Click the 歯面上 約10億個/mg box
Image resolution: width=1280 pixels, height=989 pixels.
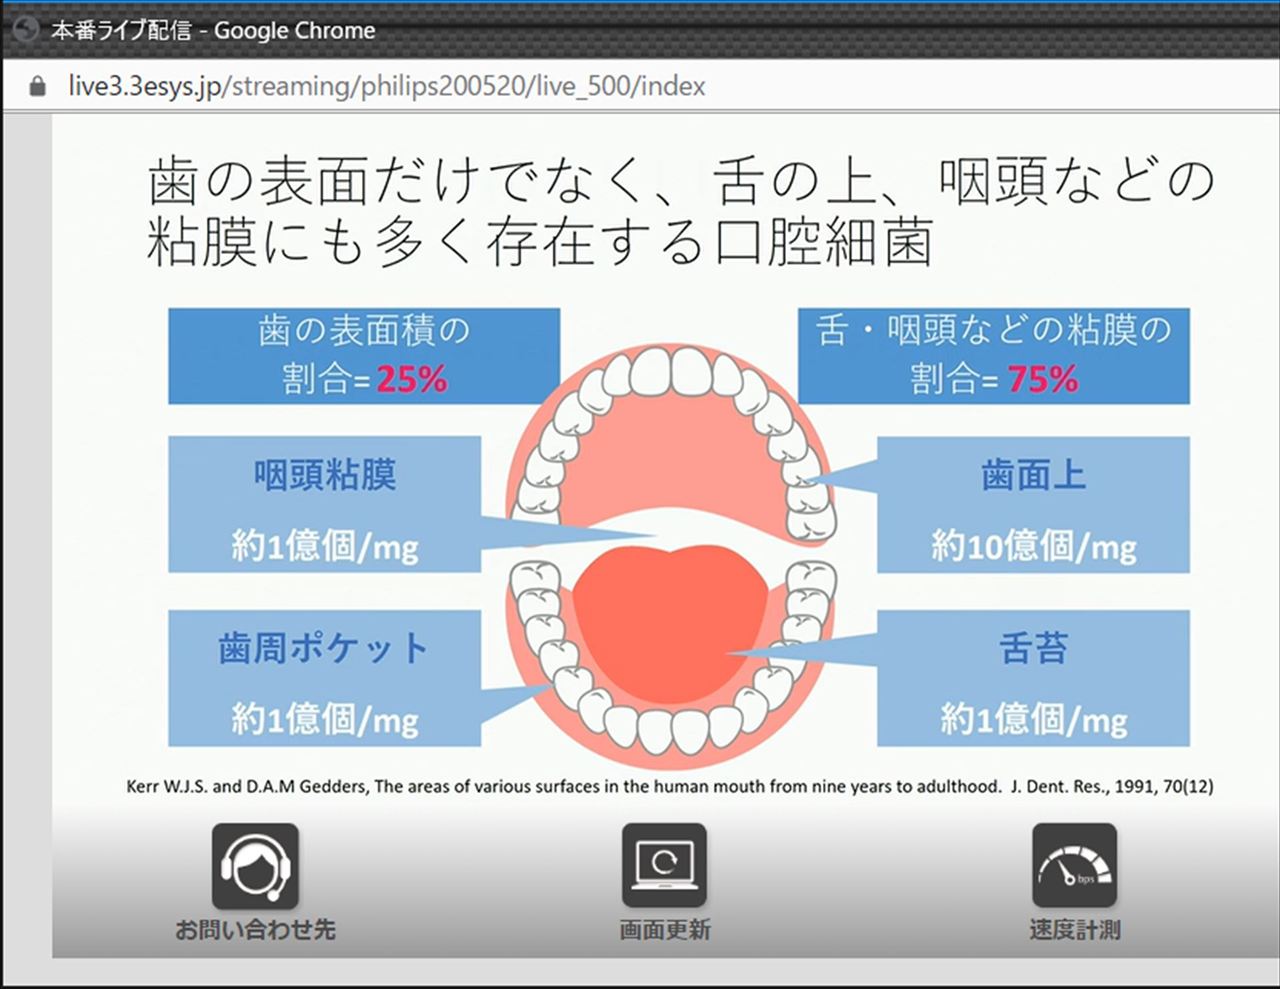click(x=1033, y=504)
